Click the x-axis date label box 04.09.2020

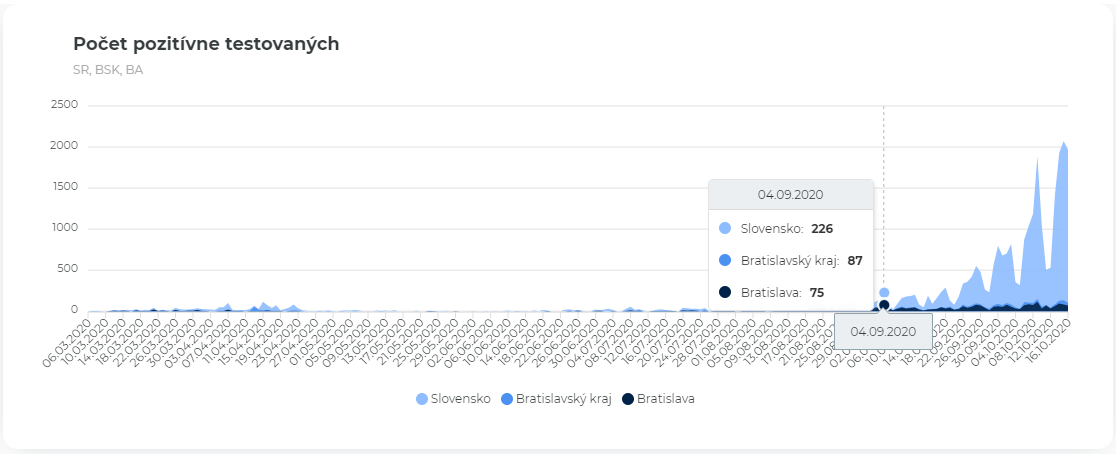884,331
